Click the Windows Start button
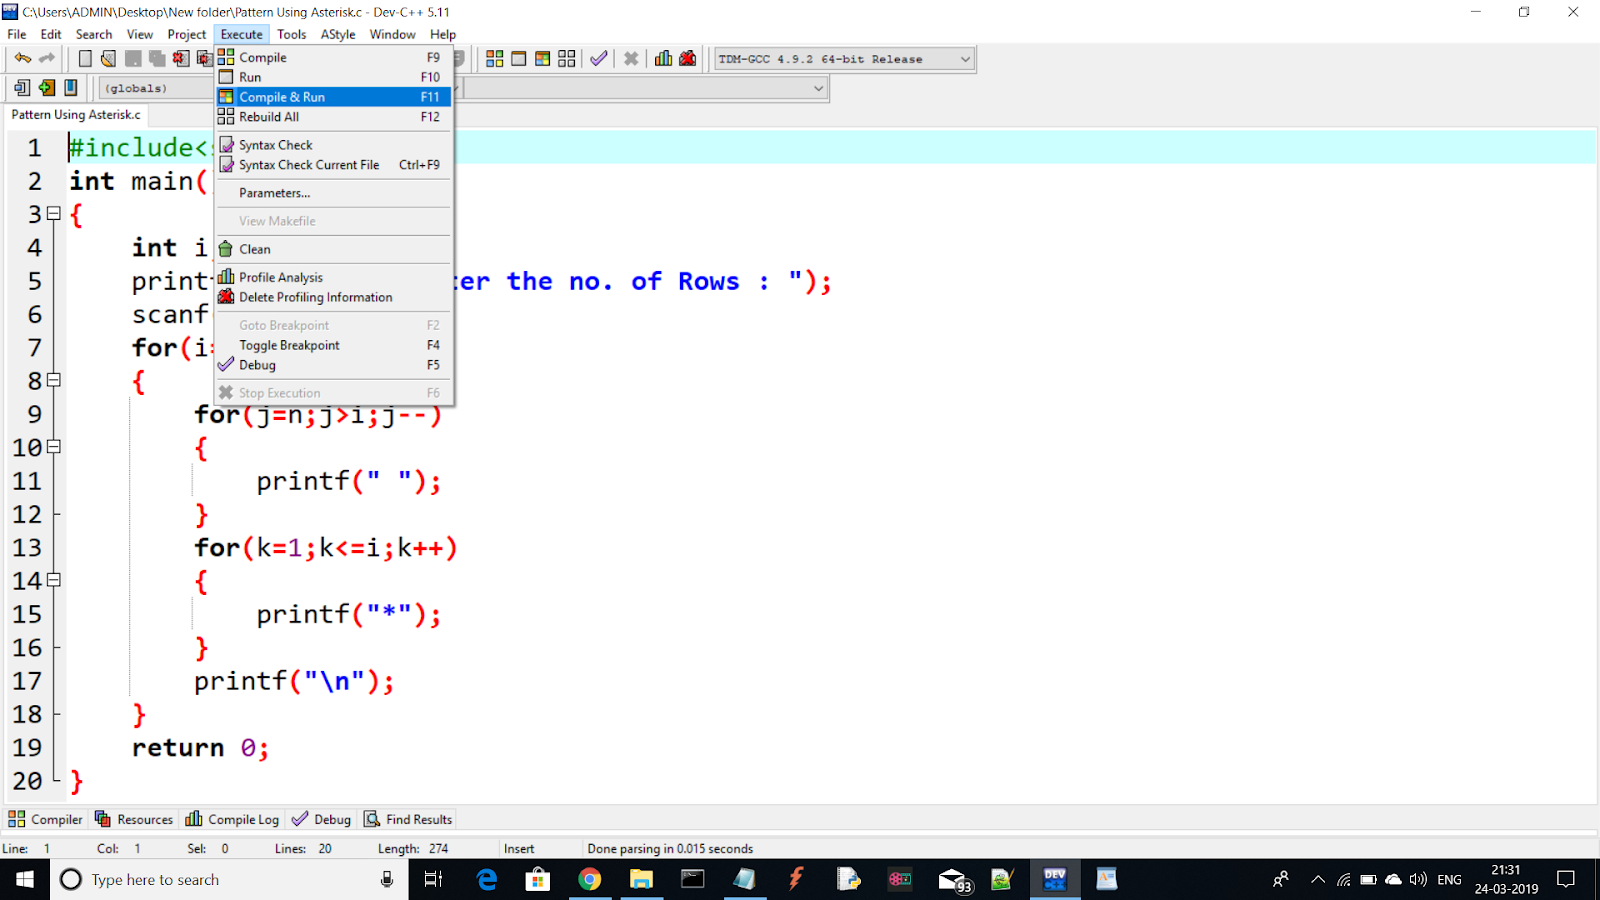The width and height of the screenshot is (1600, 900). pyautogui.click(x=25, y=879)
